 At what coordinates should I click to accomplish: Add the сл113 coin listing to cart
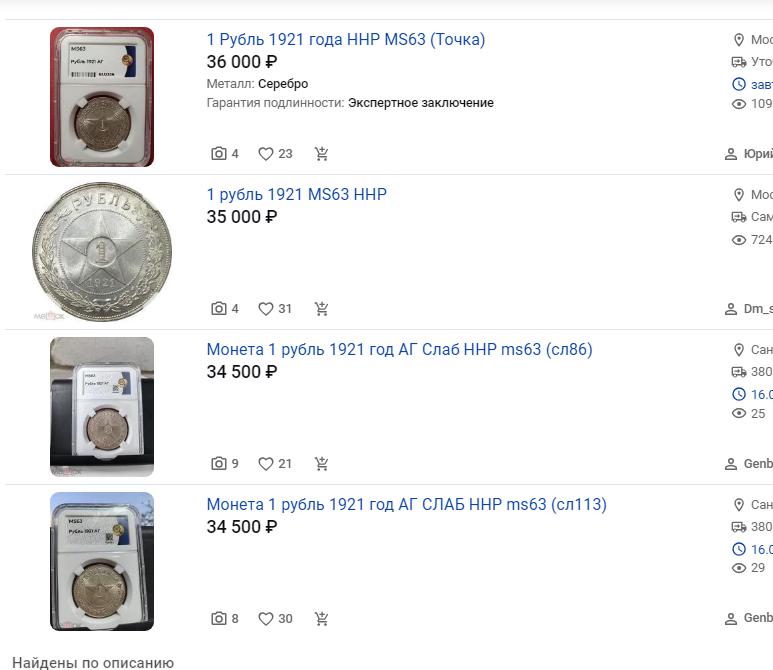pyautogui.click(x=321, y=618)
